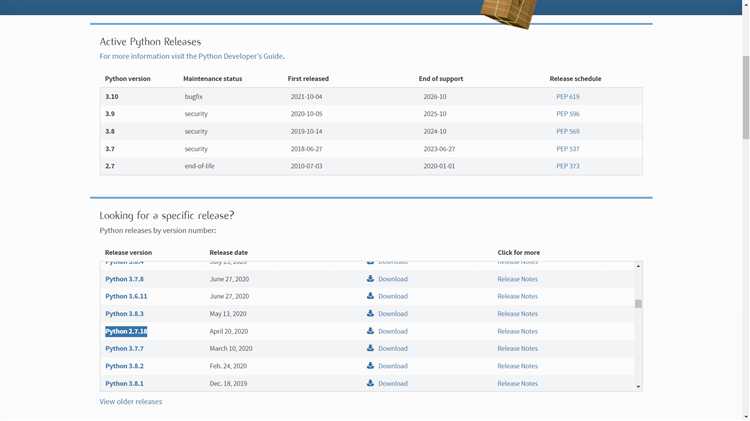Click Download text link for Python 3.8.2
Screen dimensions: 750x421
(393, 366)
